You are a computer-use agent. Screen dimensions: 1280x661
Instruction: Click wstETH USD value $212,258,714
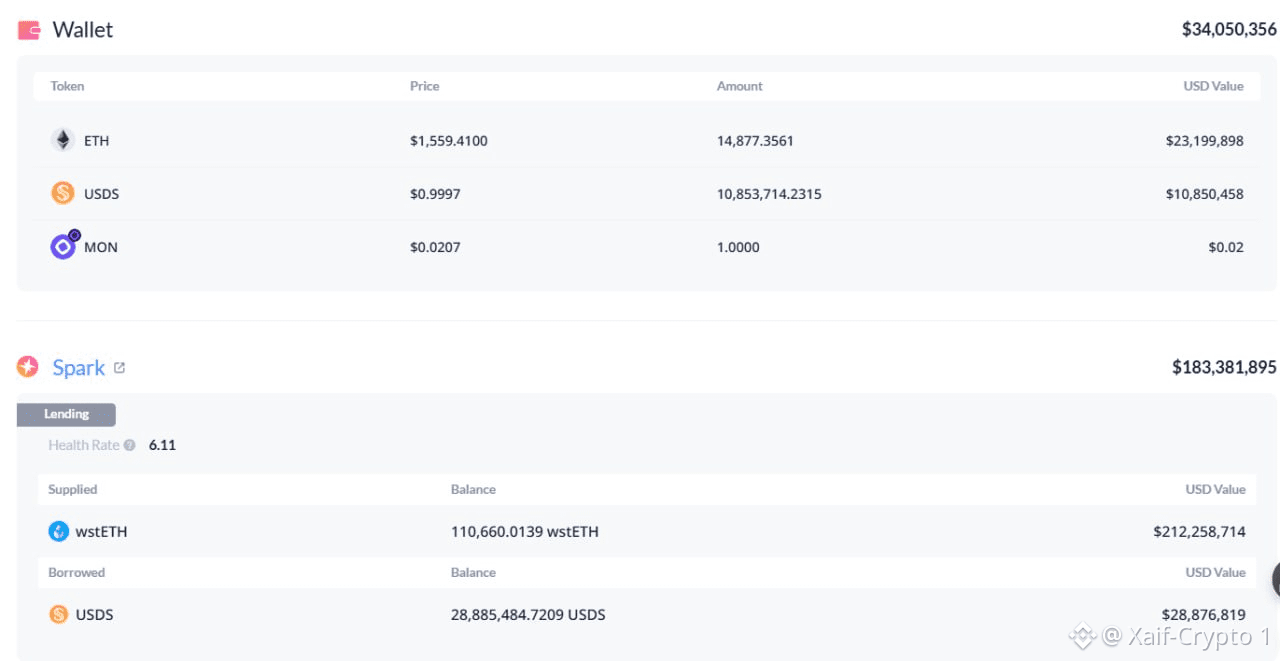1199,532
